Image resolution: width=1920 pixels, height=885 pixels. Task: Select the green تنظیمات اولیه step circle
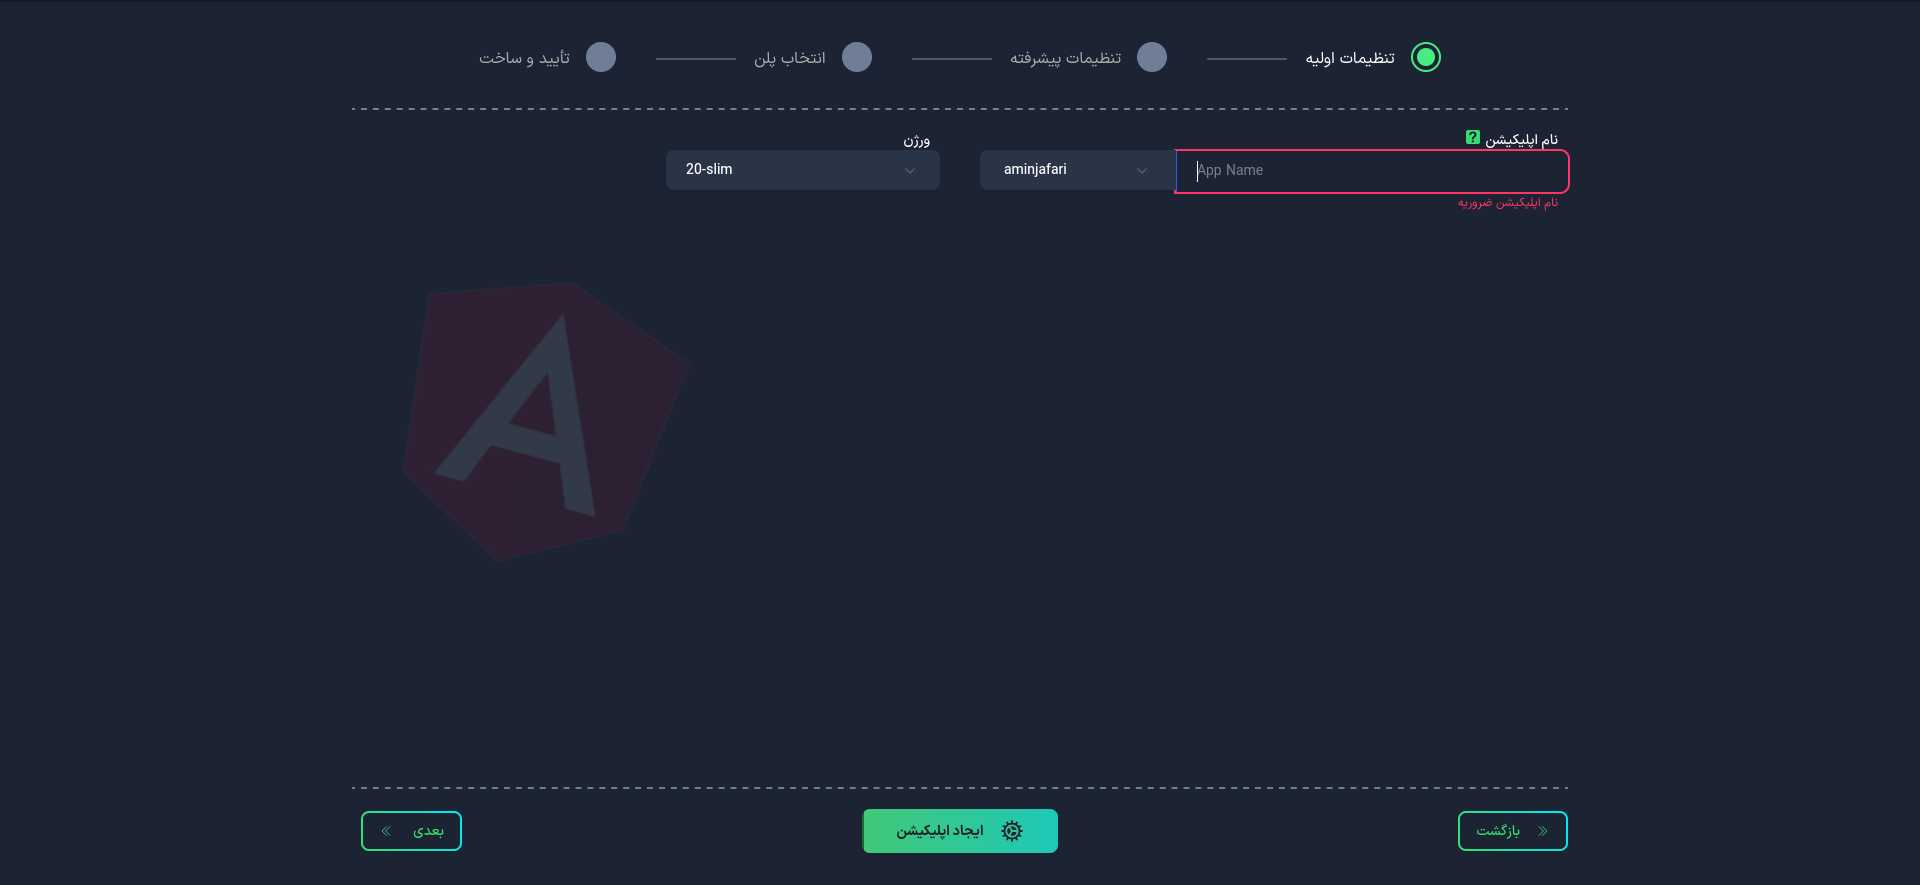point(1425,57)
